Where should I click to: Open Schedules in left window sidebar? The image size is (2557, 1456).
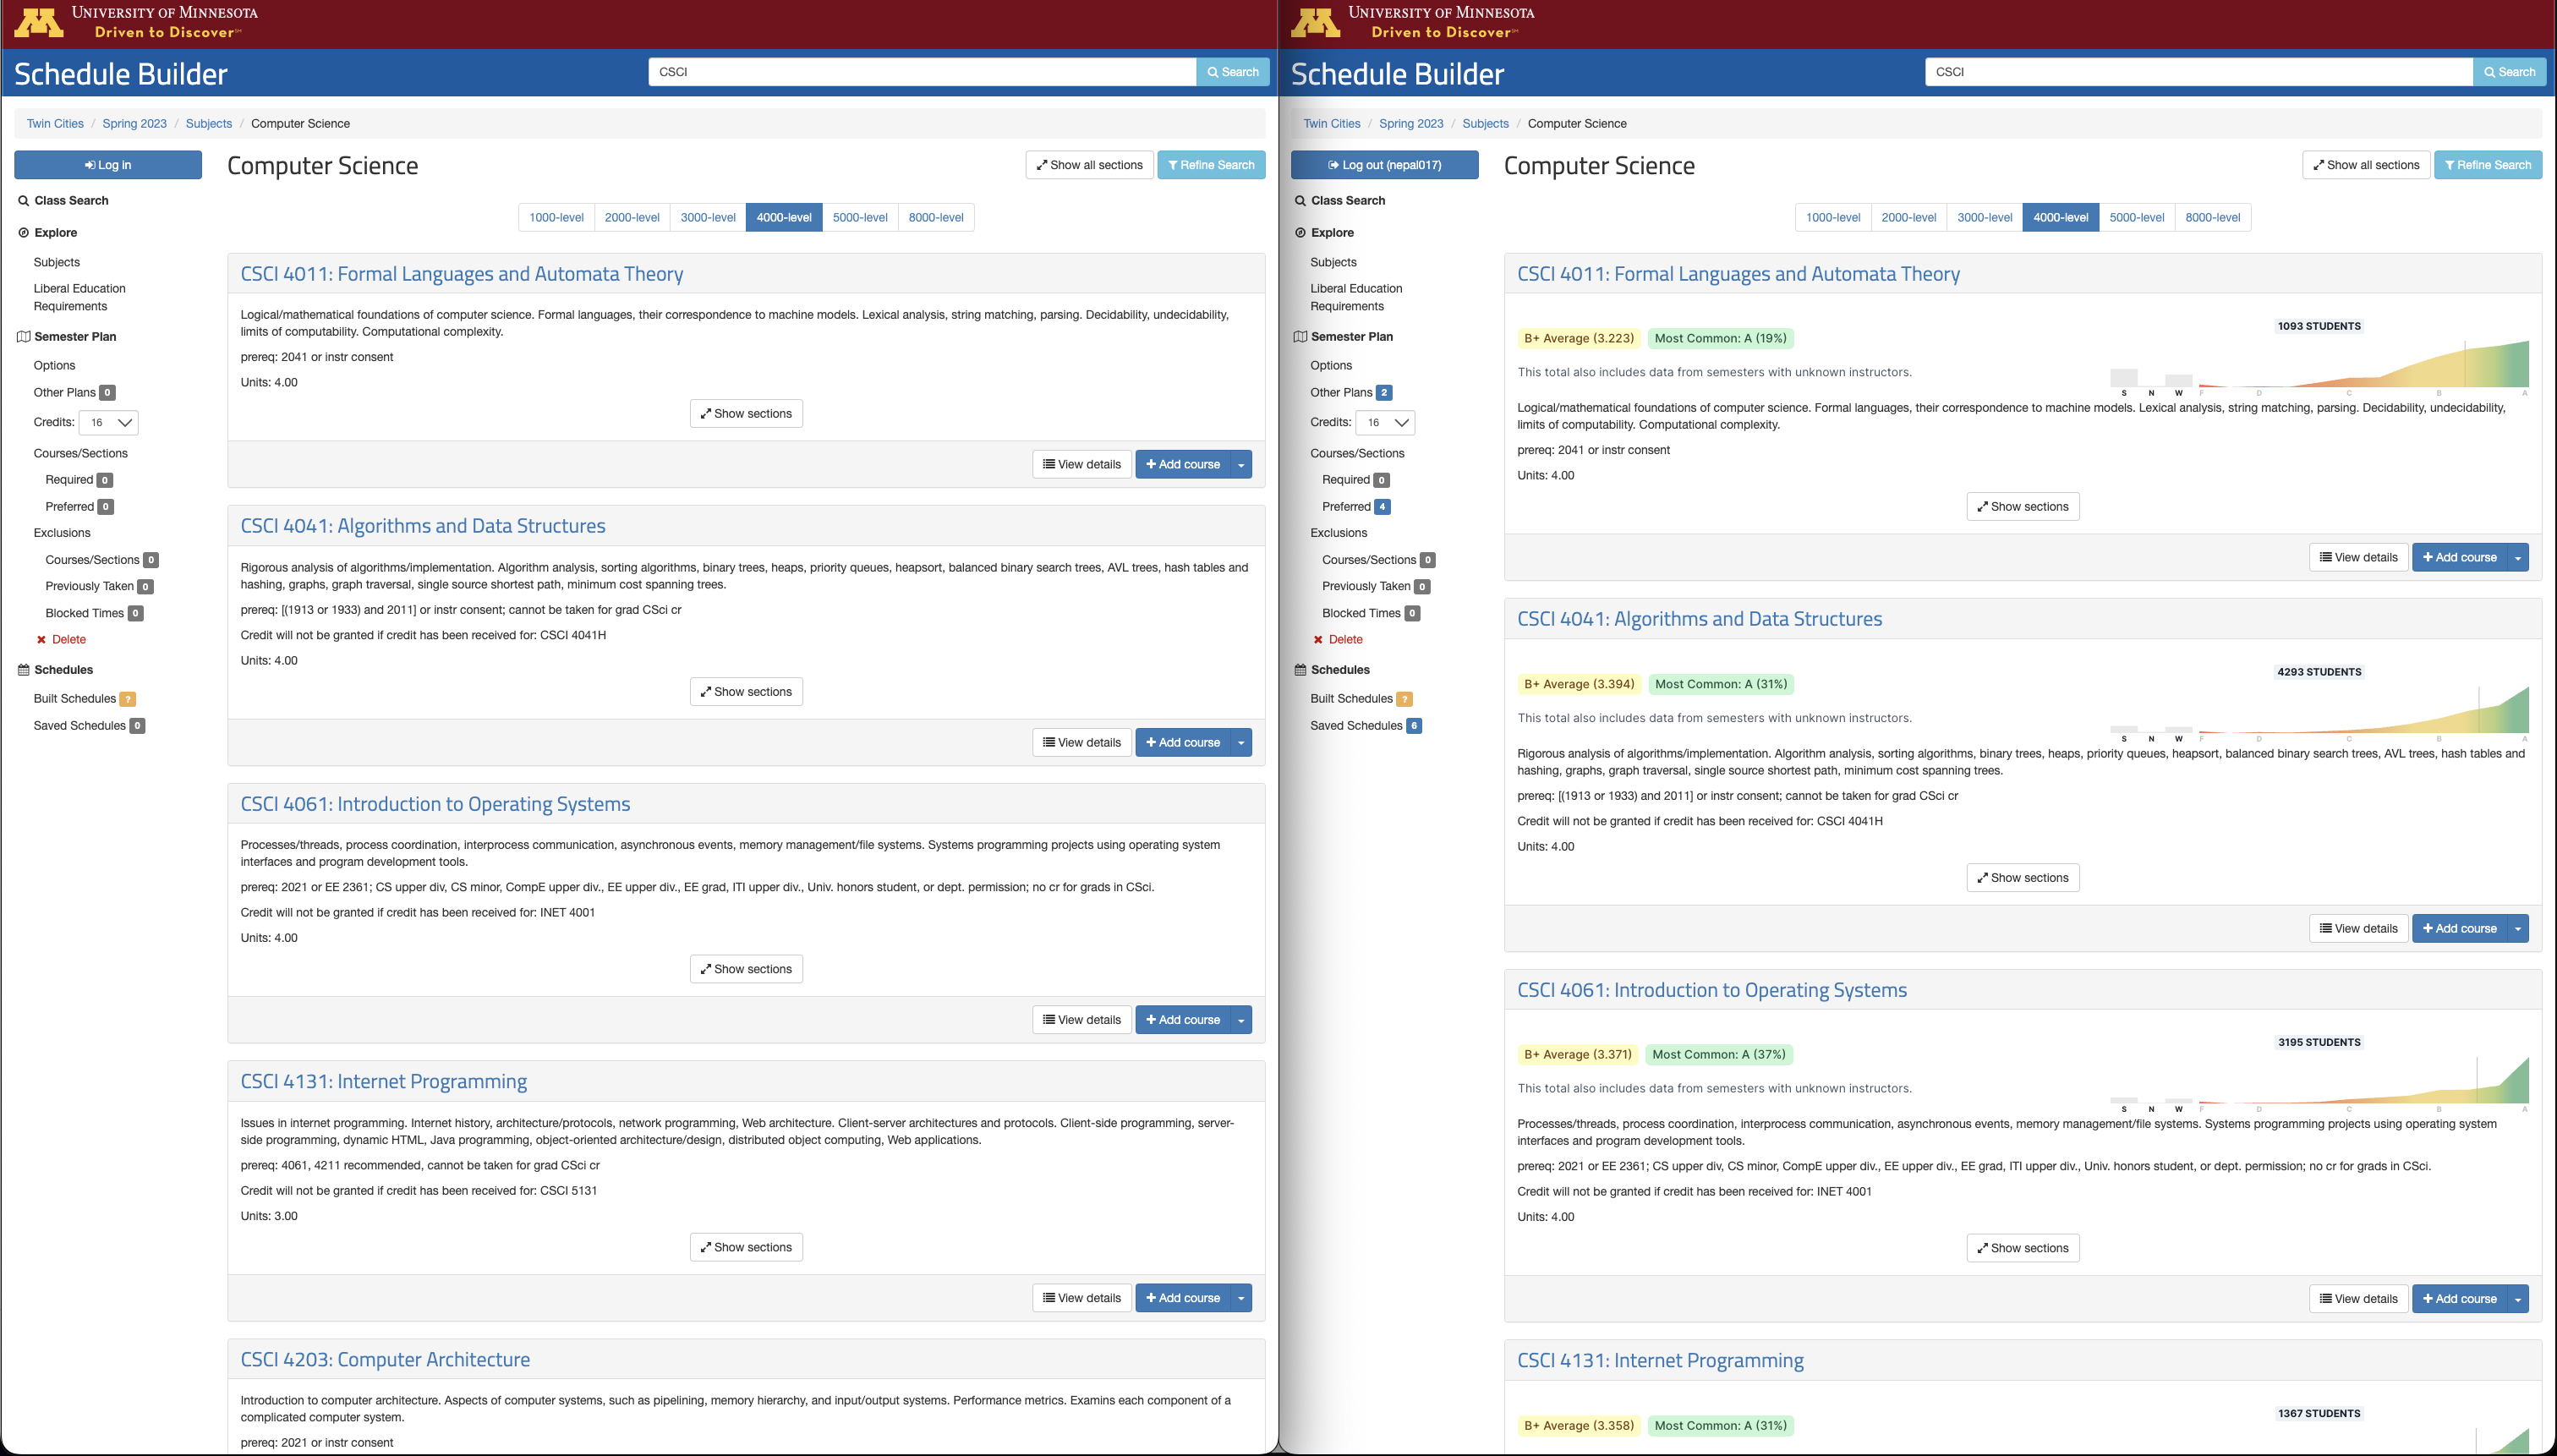pyautogui.click(x=55, y=669)
